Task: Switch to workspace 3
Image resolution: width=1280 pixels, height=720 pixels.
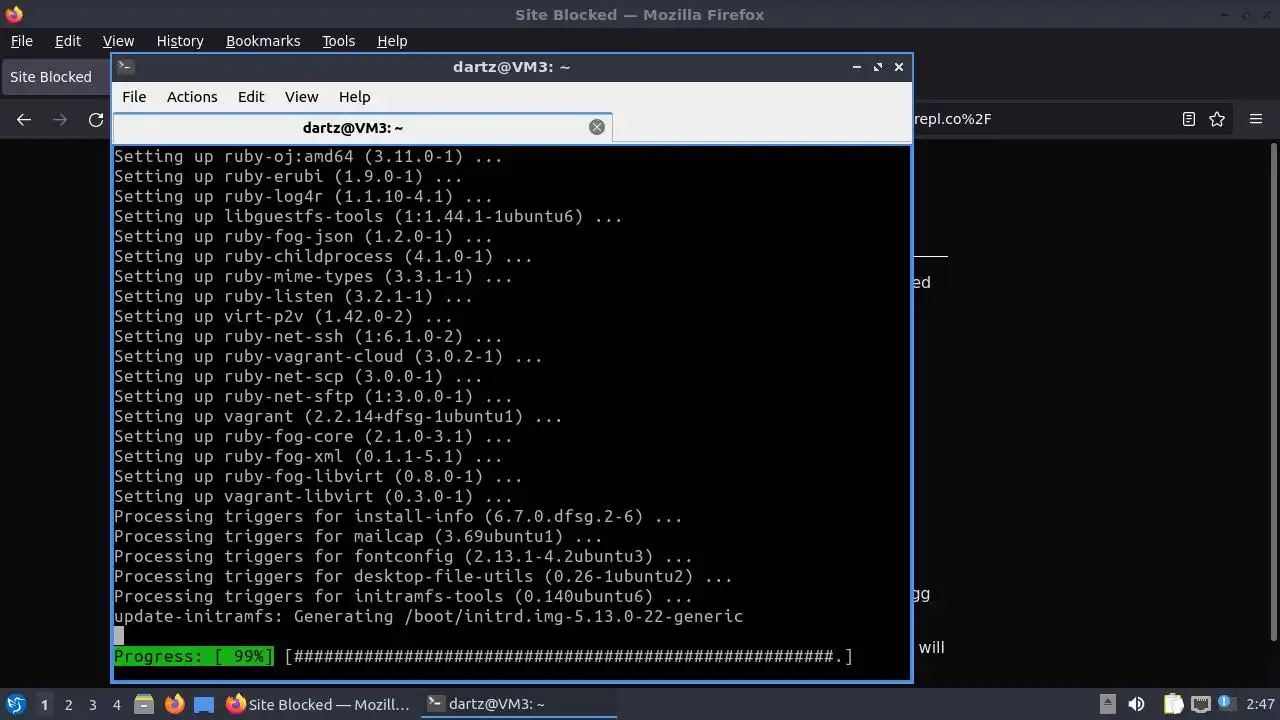Action: point(93,704)
